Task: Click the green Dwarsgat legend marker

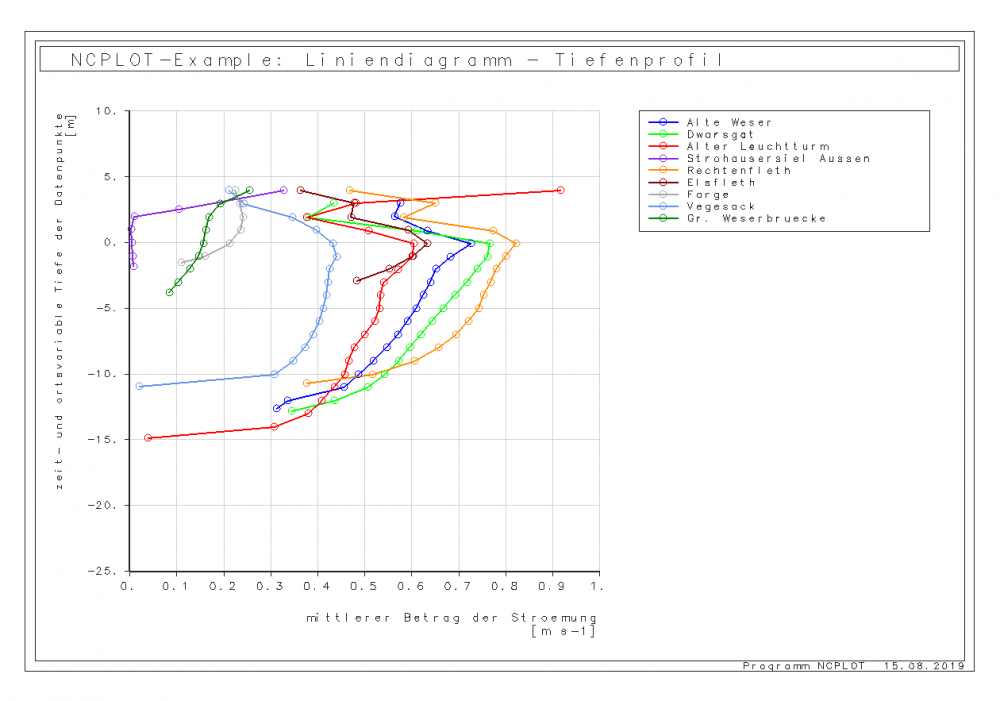Action: coord(663,134)
